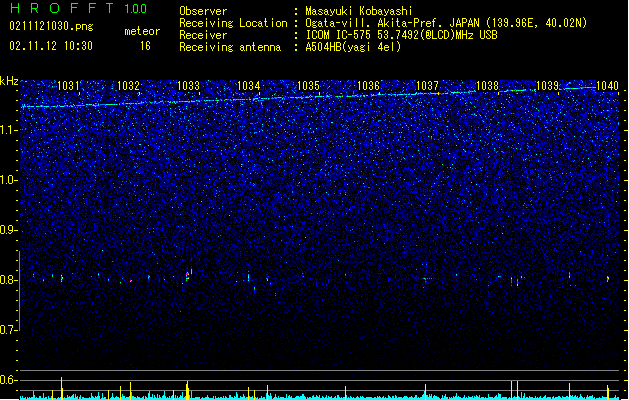Image resolution: width=629 pixels, height=400 pixels.
Task: Click time marker 1040
Action: 607,86
